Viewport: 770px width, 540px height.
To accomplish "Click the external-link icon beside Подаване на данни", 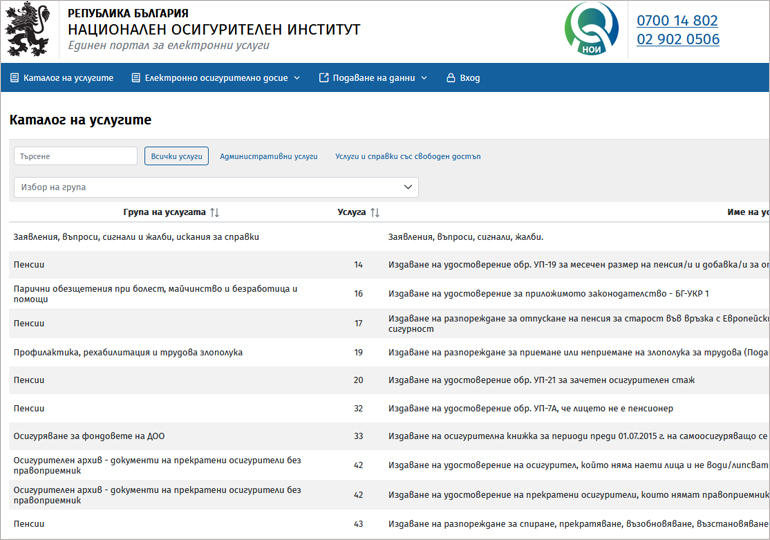I will tap(323, 78).
